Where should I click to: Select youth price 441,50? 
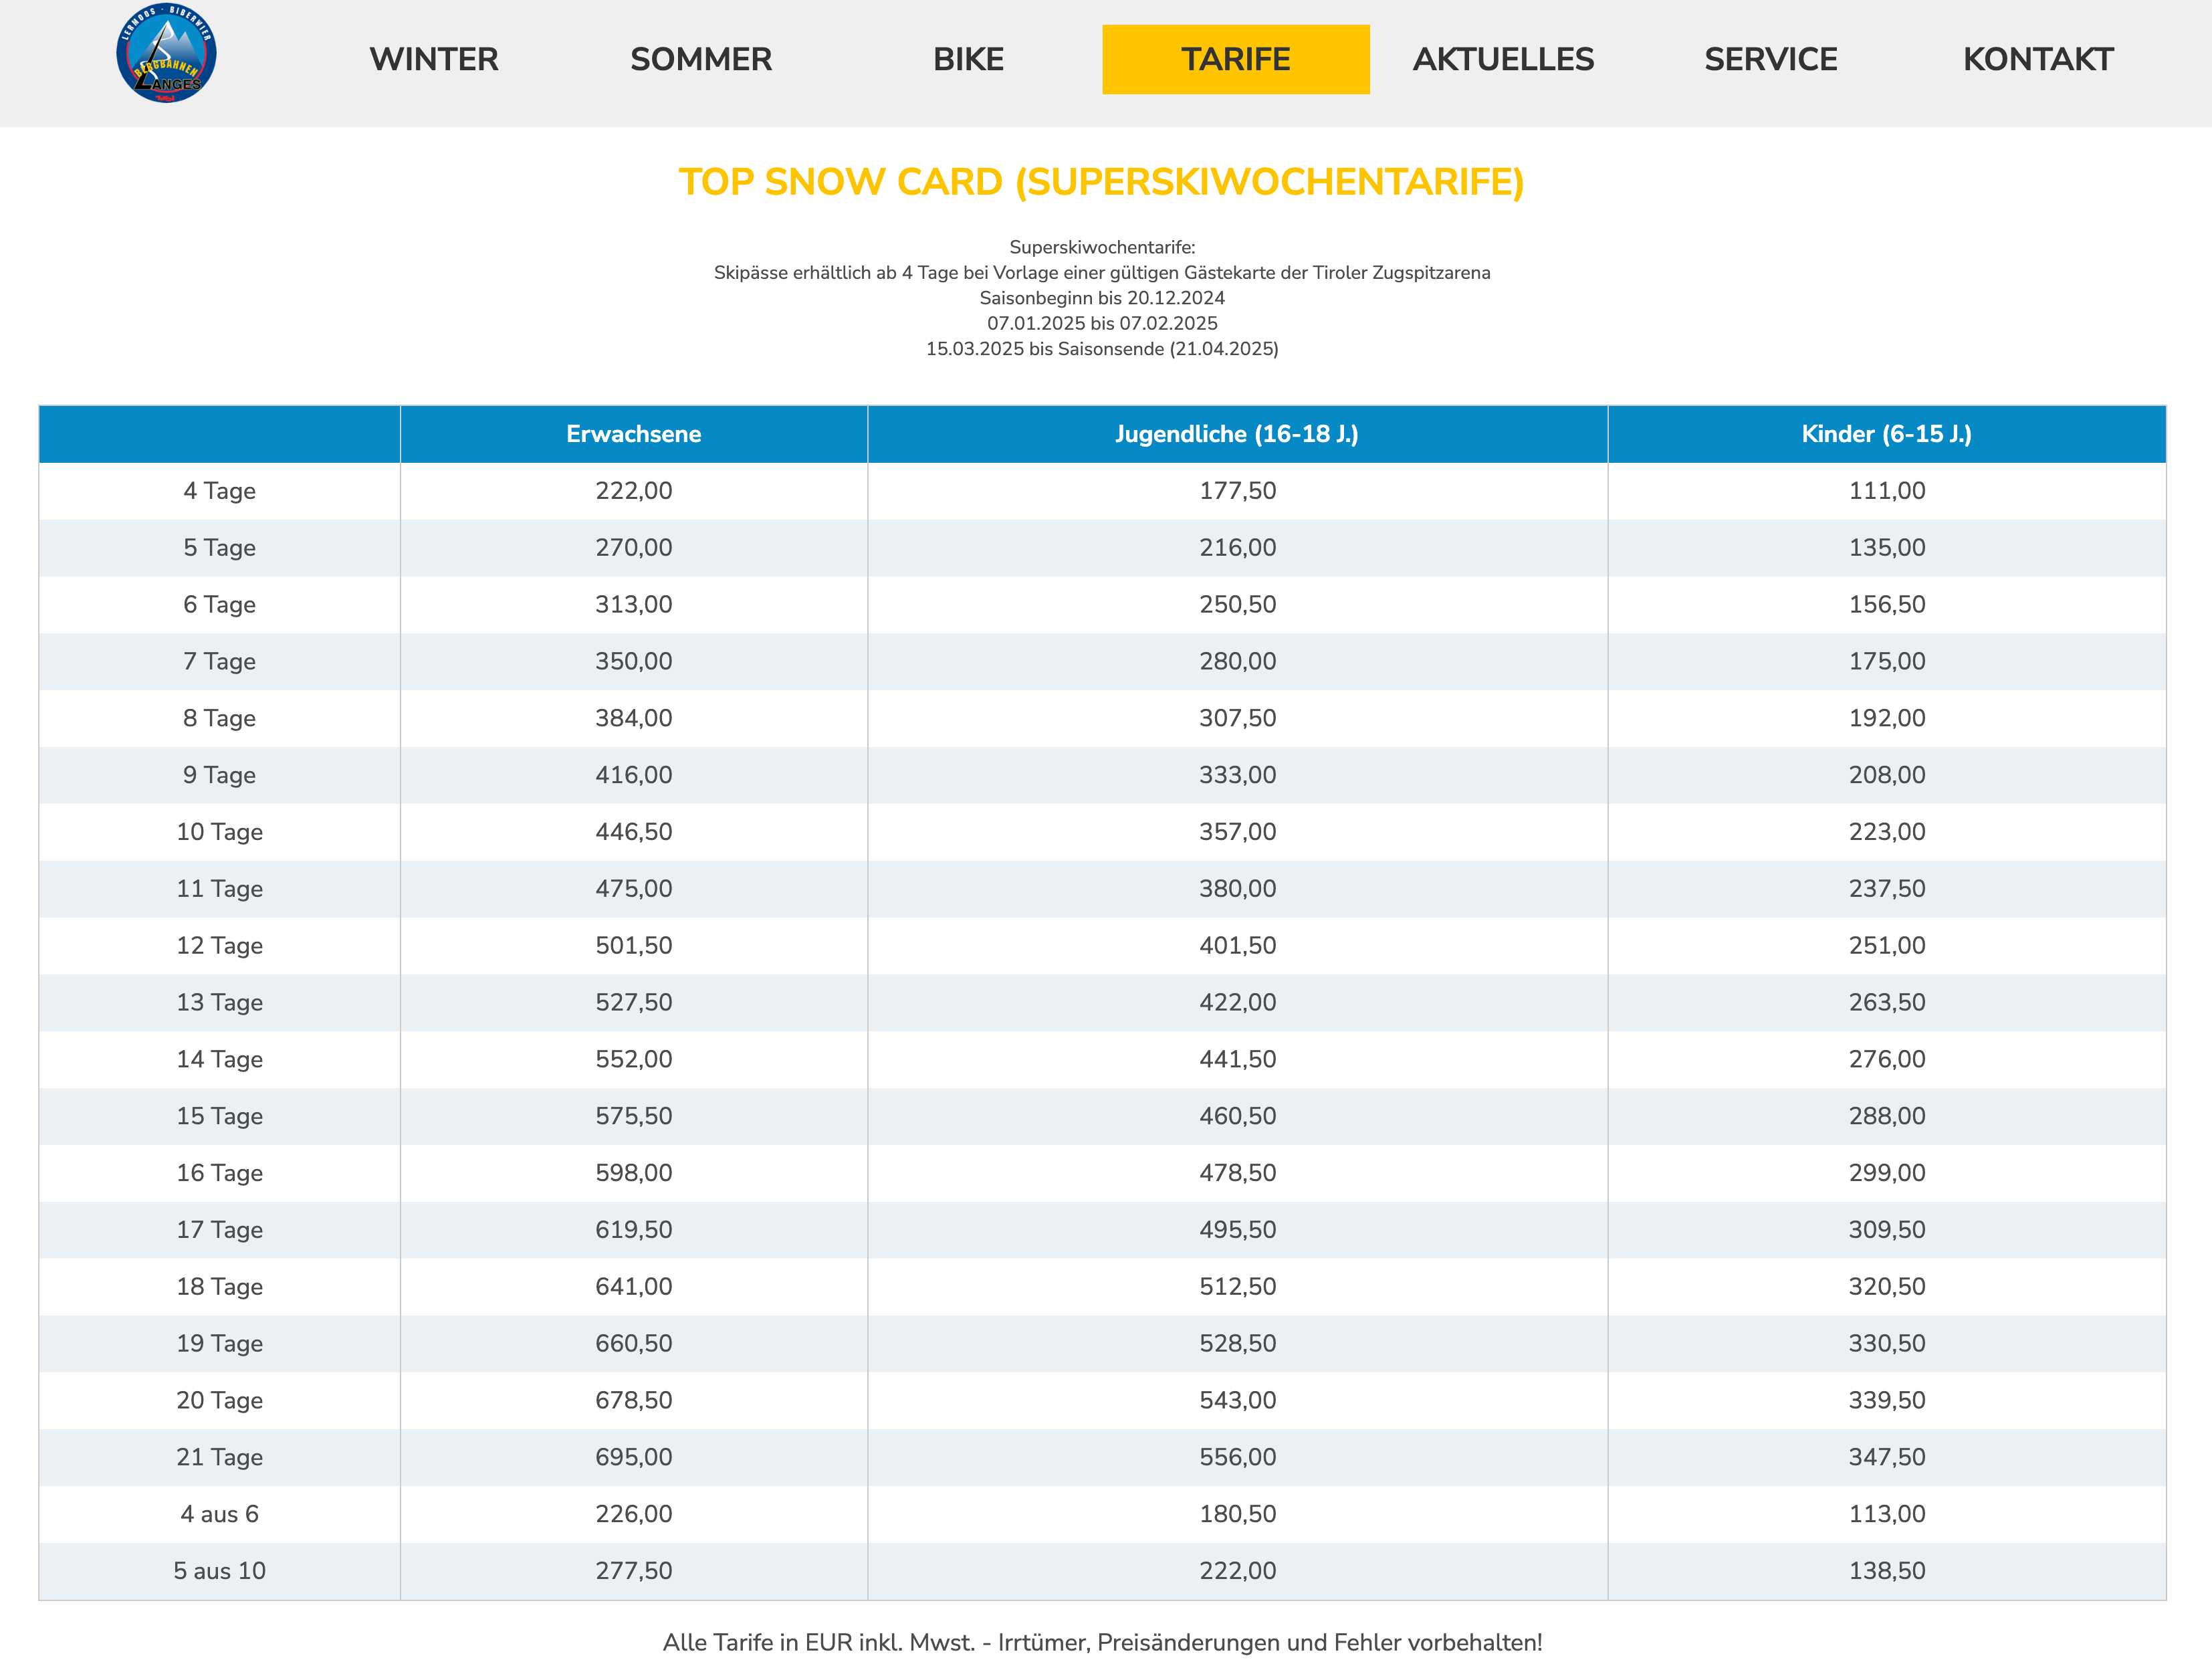tap(1238, 1060)
